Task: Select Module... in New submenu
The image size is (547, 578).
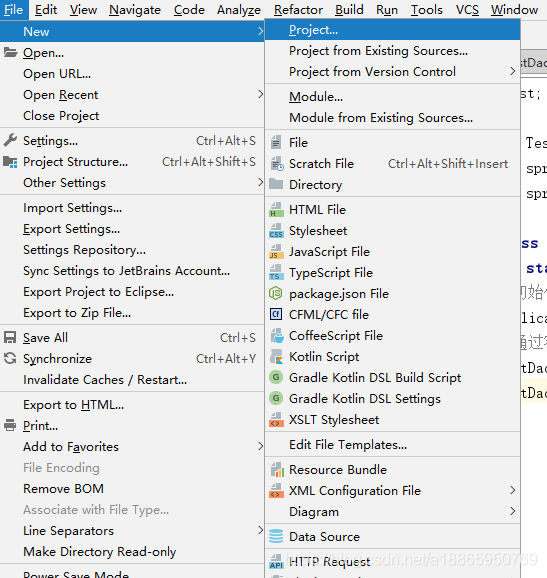Action: pyautogui.click(x=393, y=97)
